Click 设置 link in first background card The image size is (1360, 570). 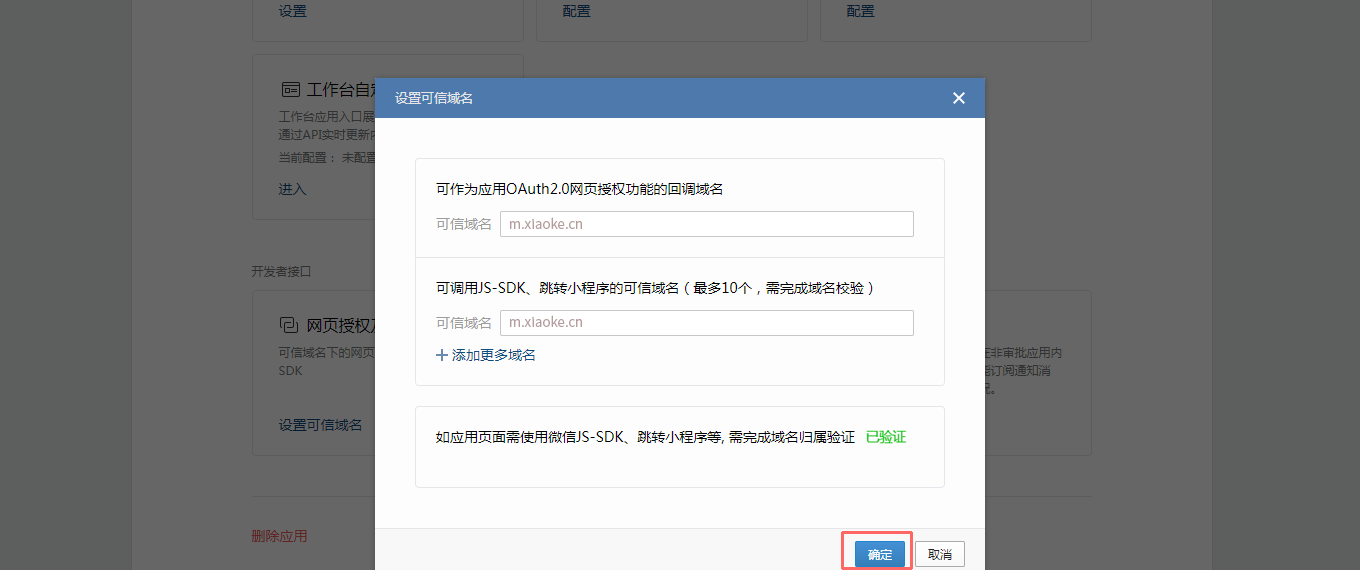(x=293, y=11)
